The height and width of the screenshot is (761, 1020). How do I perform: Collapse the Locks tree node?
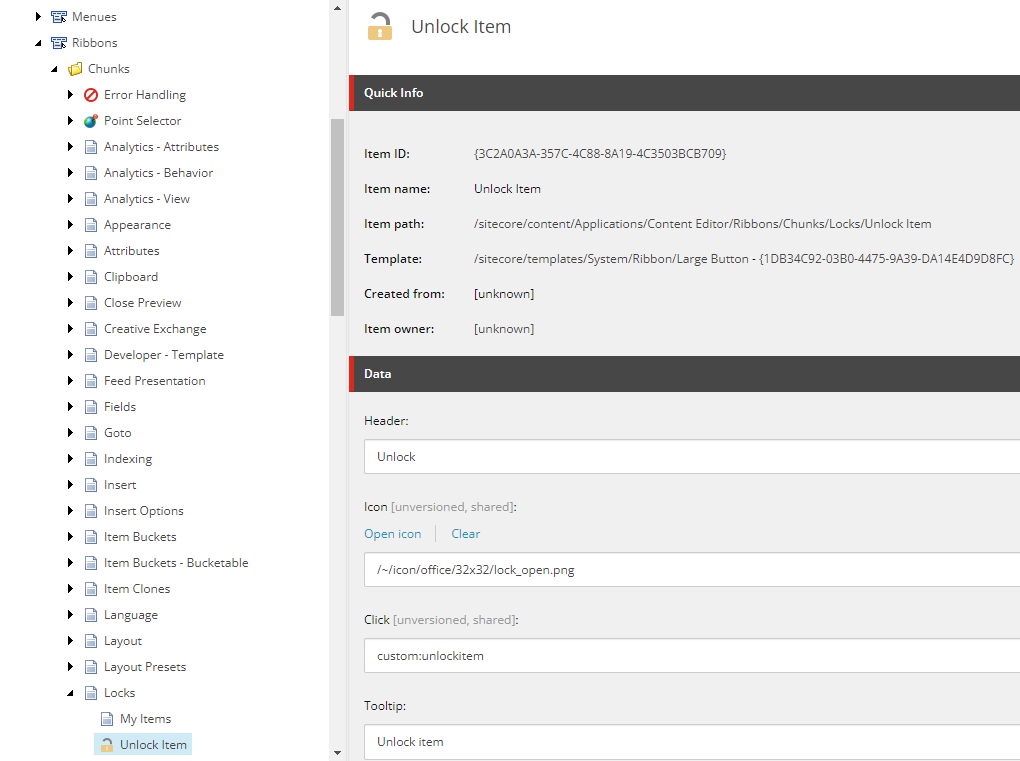(x=71, y=693)
